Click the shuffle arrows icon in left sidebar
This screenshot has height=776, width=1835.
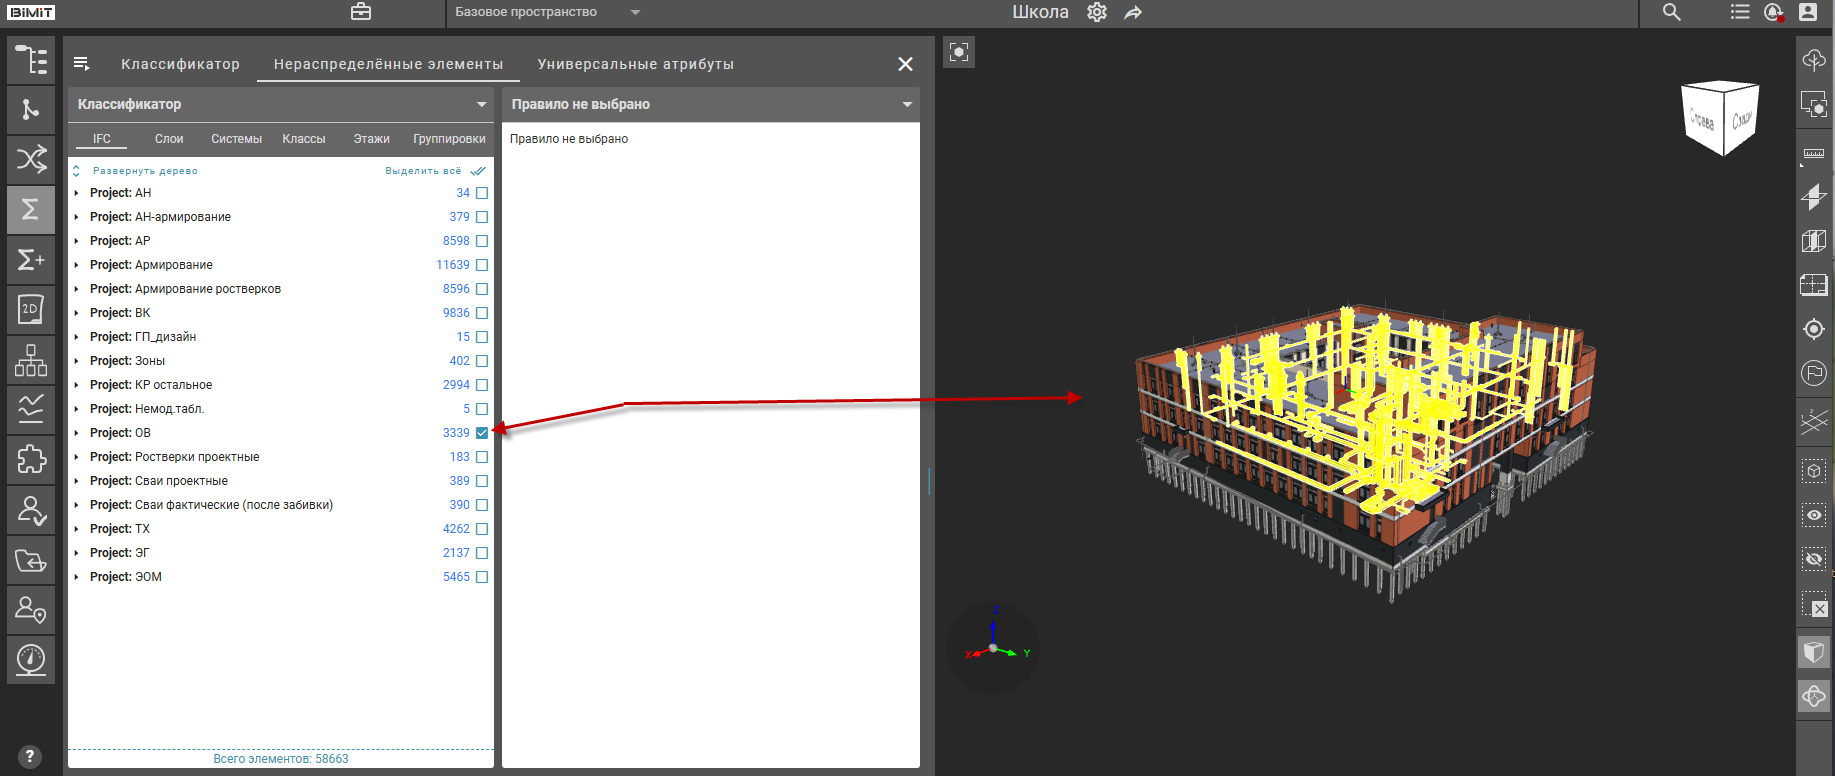click(31, 159)
